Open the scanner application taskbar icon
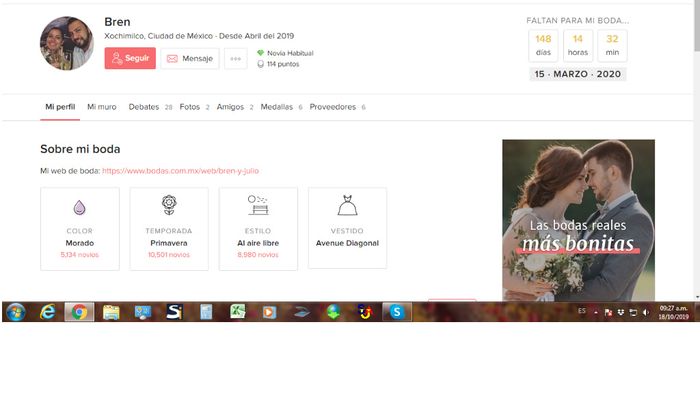 click(301, 312)
